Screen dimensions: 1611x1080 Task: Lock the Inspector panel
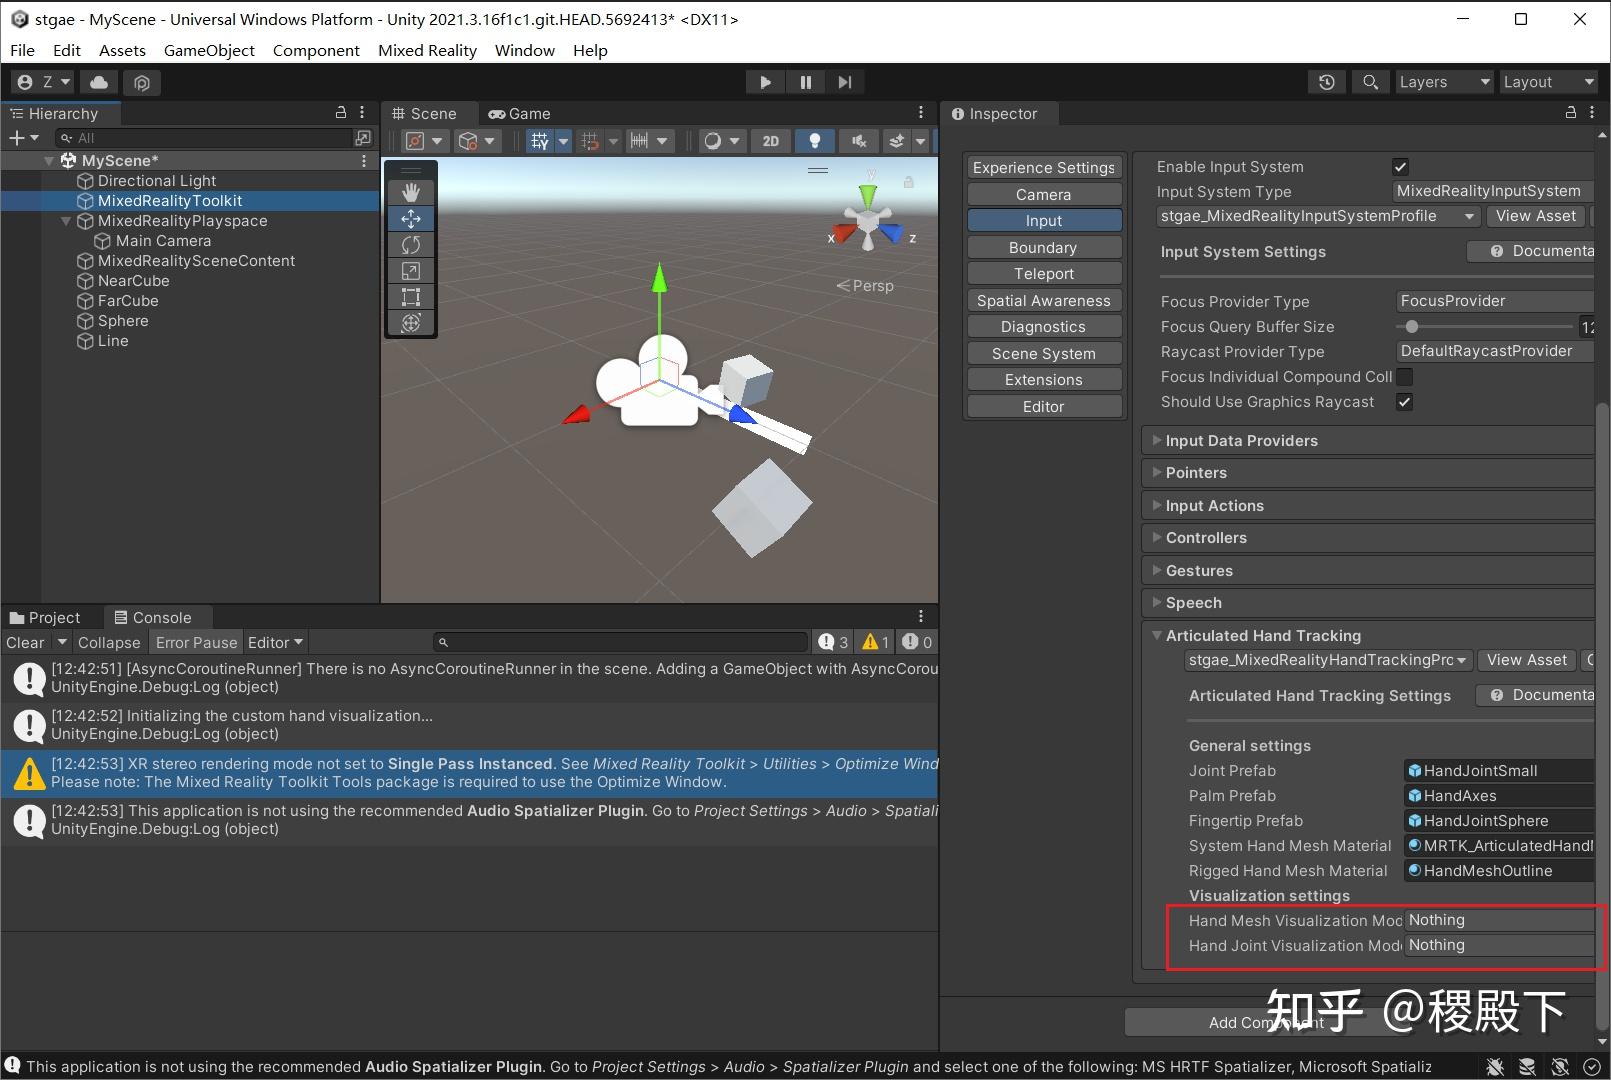(1571, 113)
